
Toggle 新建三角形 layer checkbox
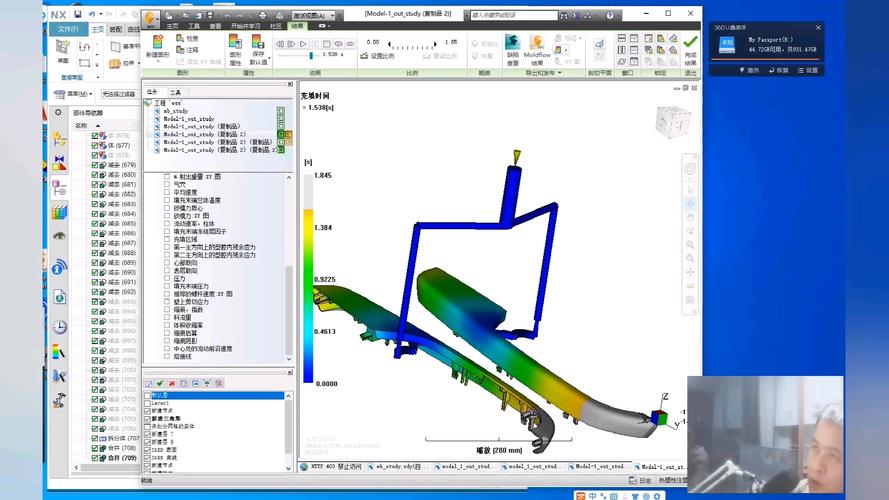tap(148, 418)
